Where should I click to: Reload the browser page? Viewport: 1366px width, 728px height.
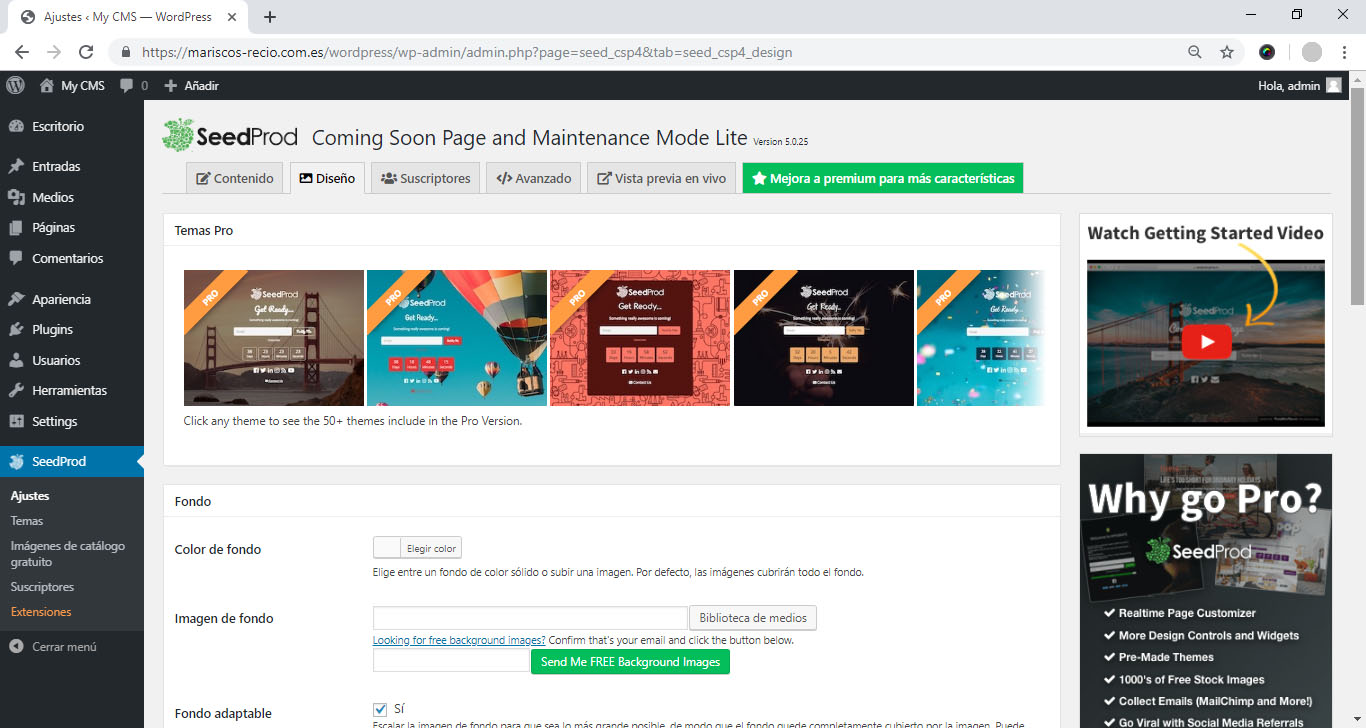[86, 52]
